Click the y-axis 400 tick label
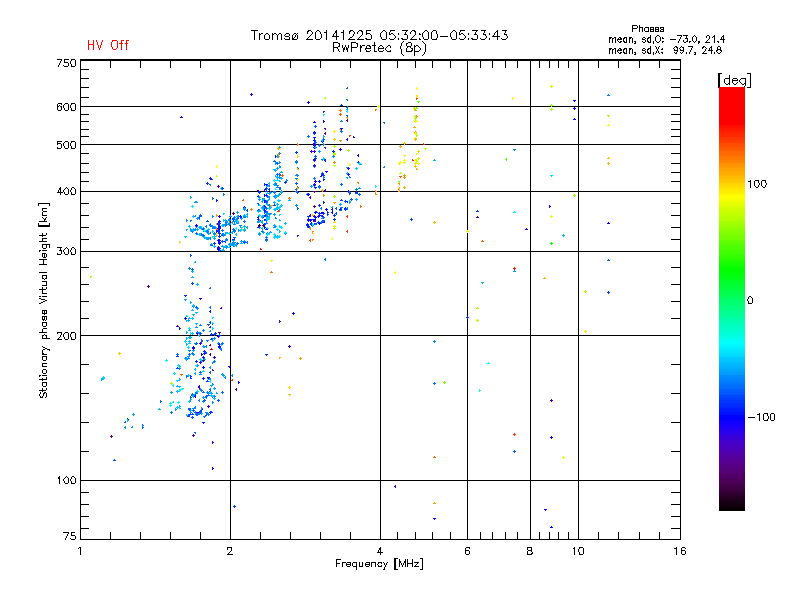The image size is (800, 600). point(66,191)
